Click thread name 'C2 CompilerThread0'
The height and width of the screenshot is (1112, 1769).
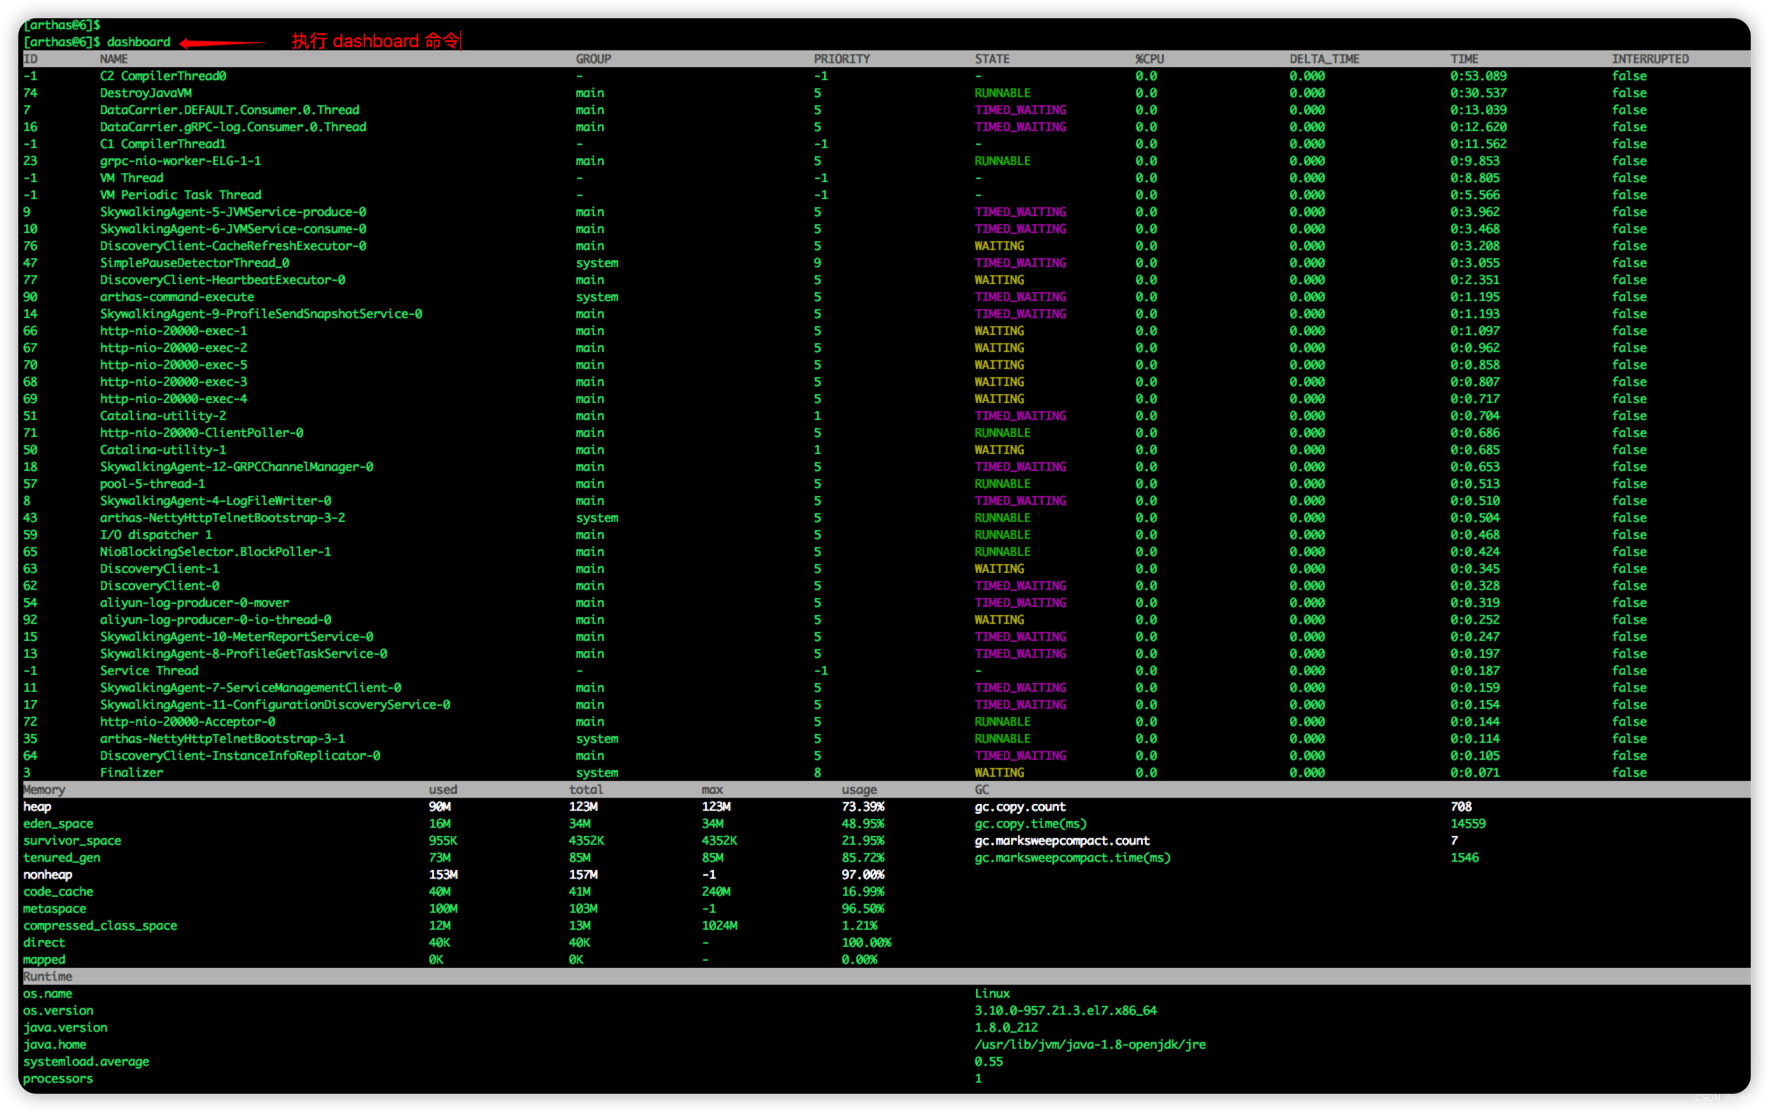[x=163, y=76]
